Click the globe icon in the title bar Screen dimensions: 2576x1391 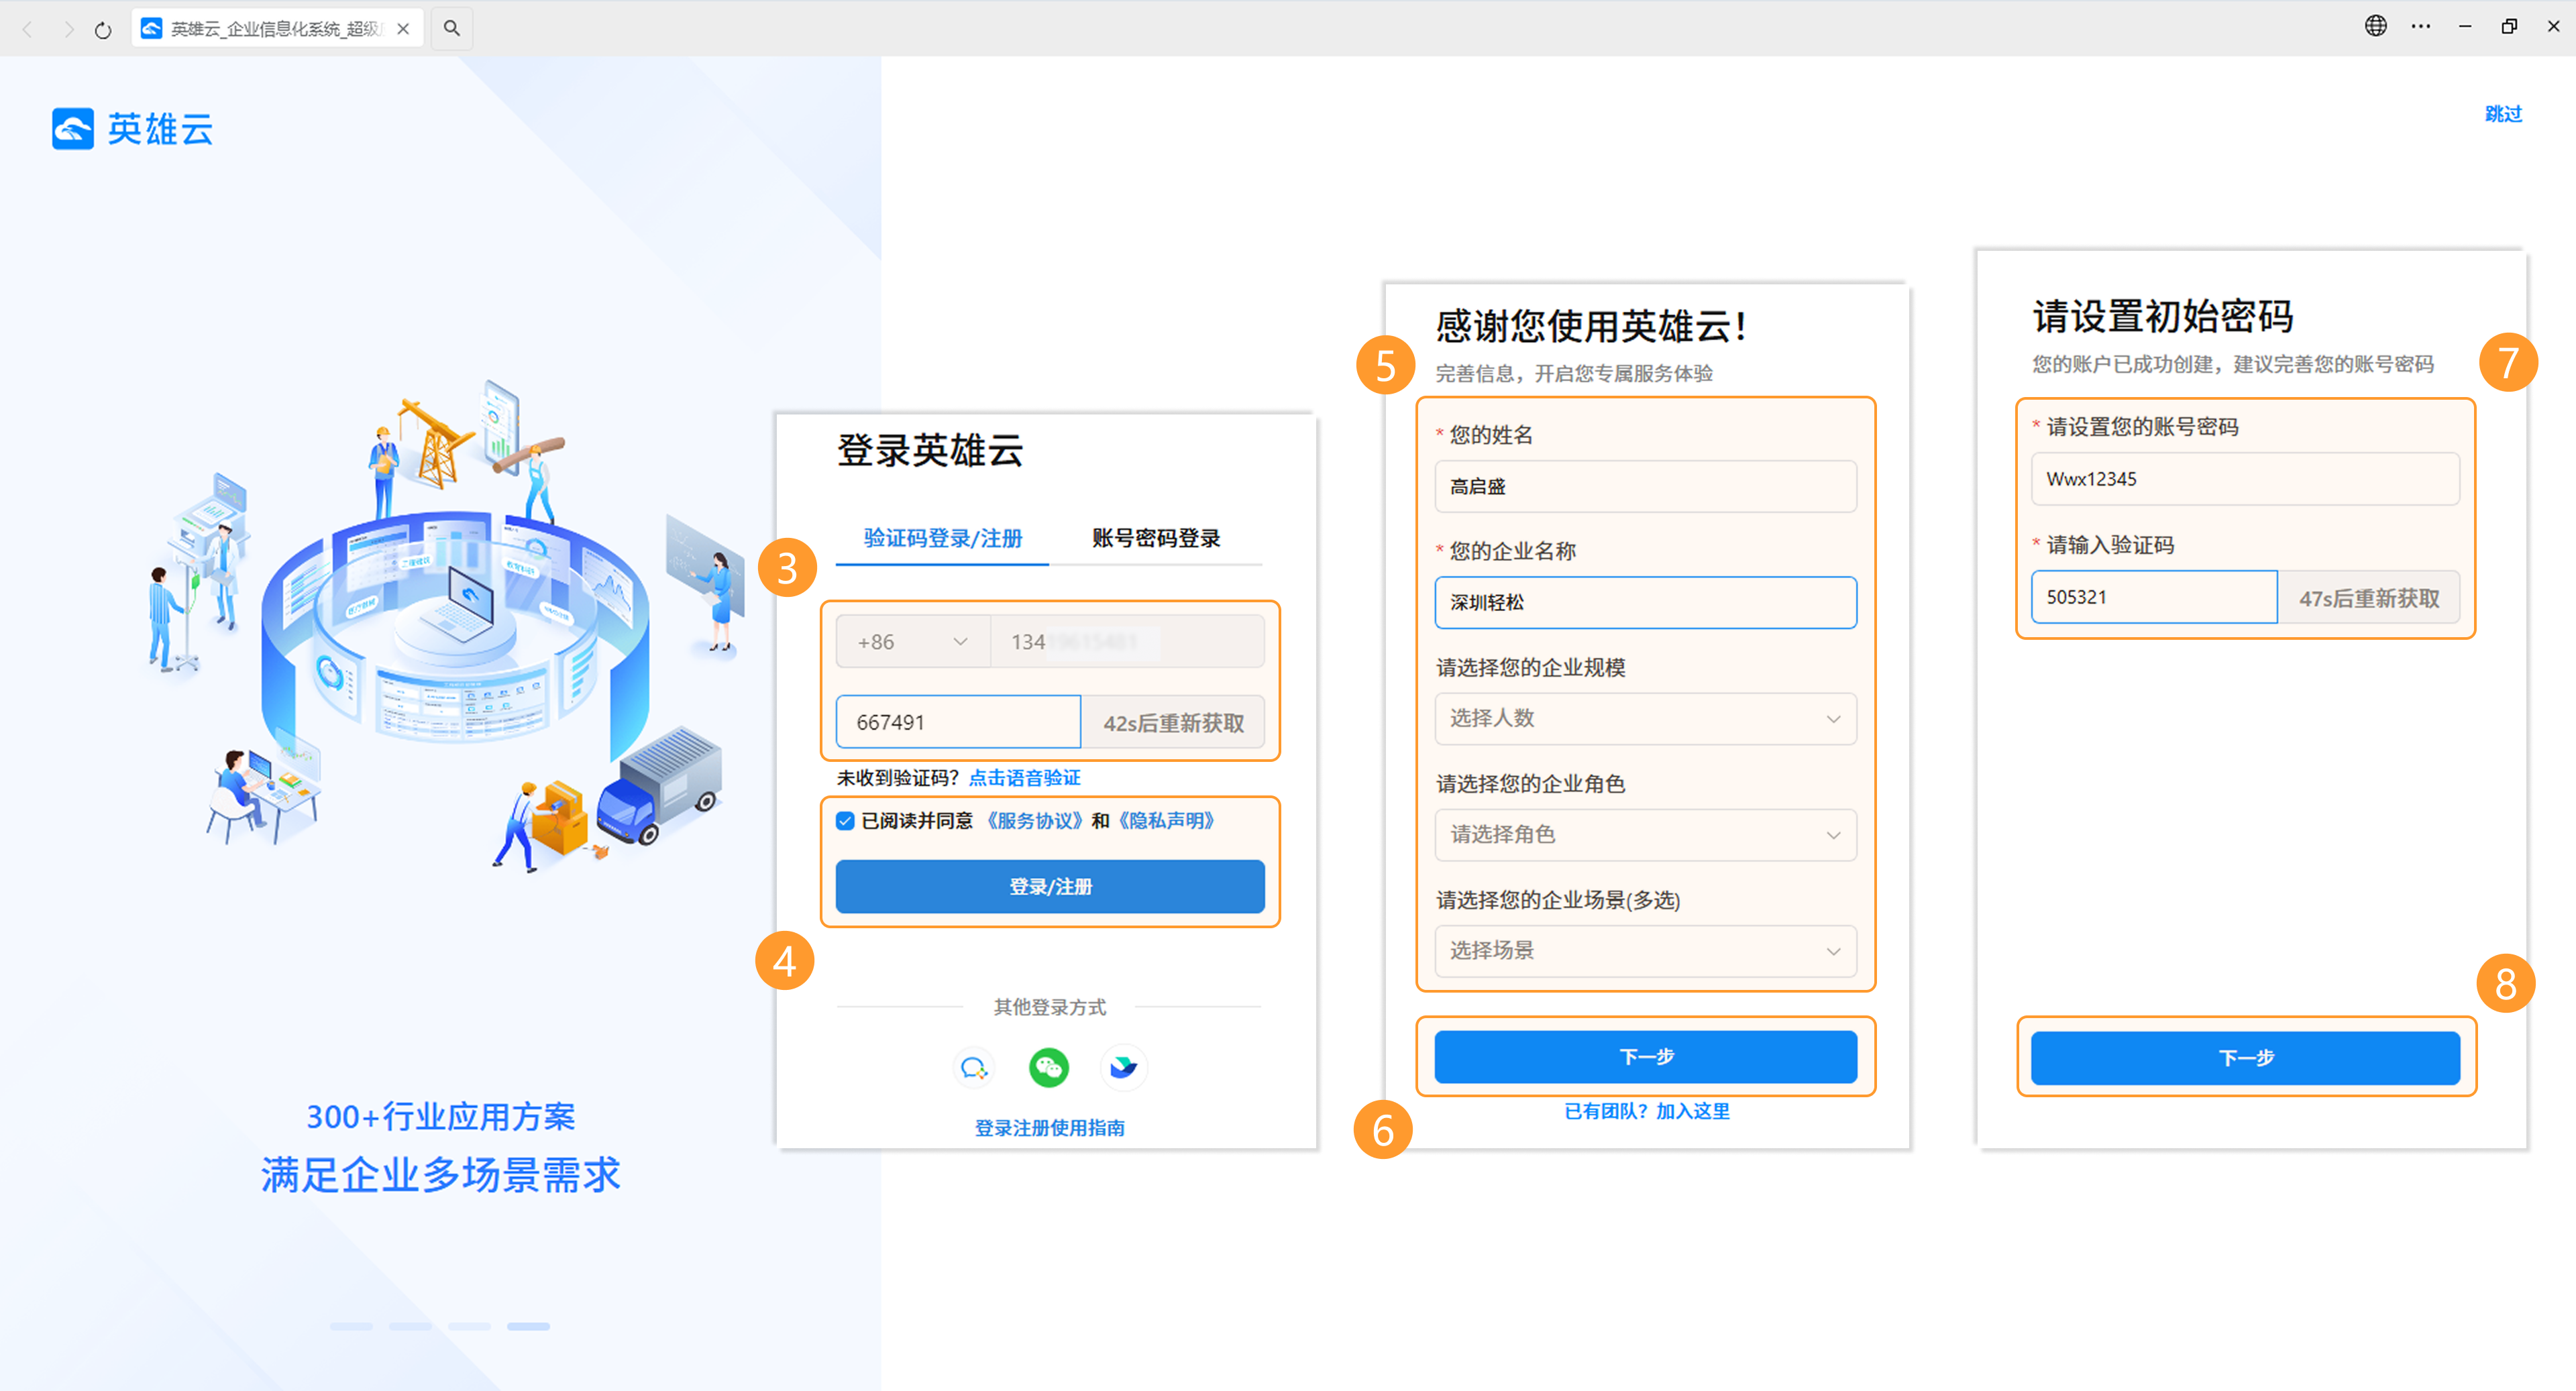pyautogui.click(x=2376, y=26)
